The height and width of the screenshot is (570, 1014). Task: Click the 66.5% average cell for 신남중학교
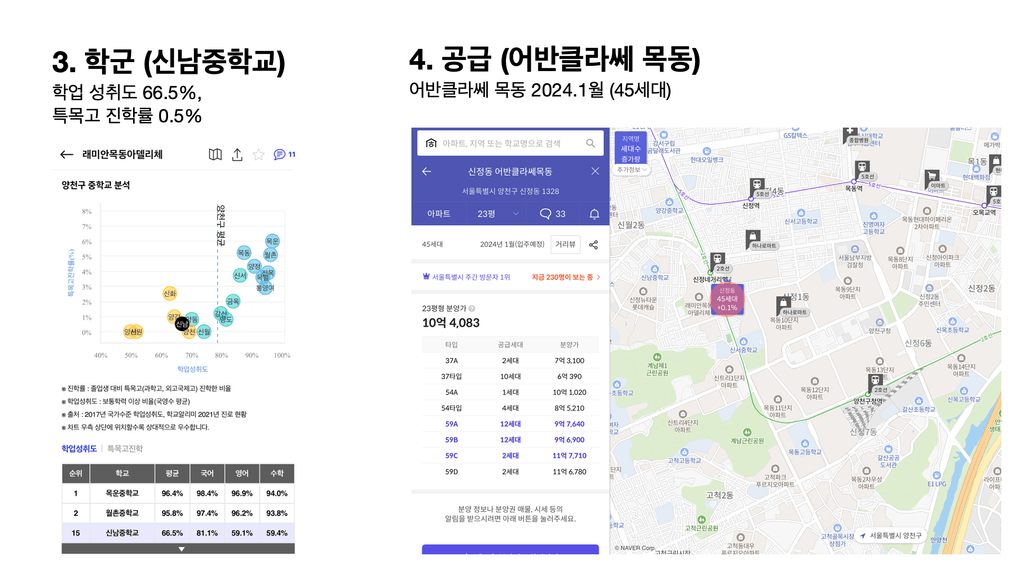172,533
